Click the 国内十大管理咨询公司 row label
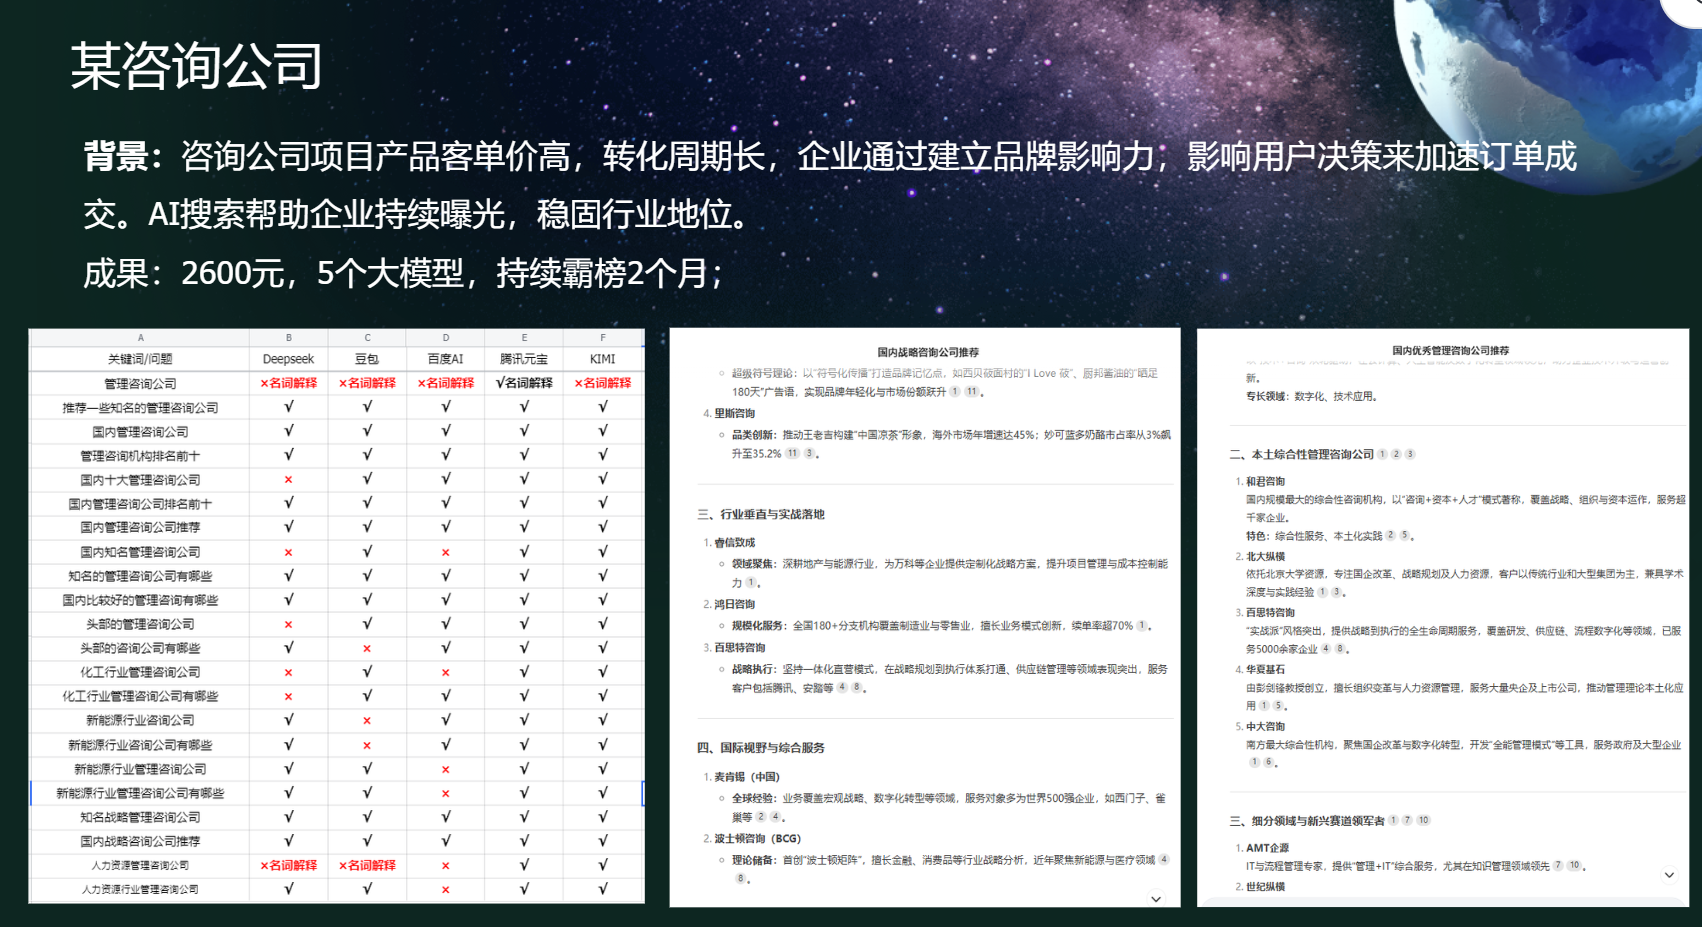Screen dimensions: 1702x927 tap(140, 480)
